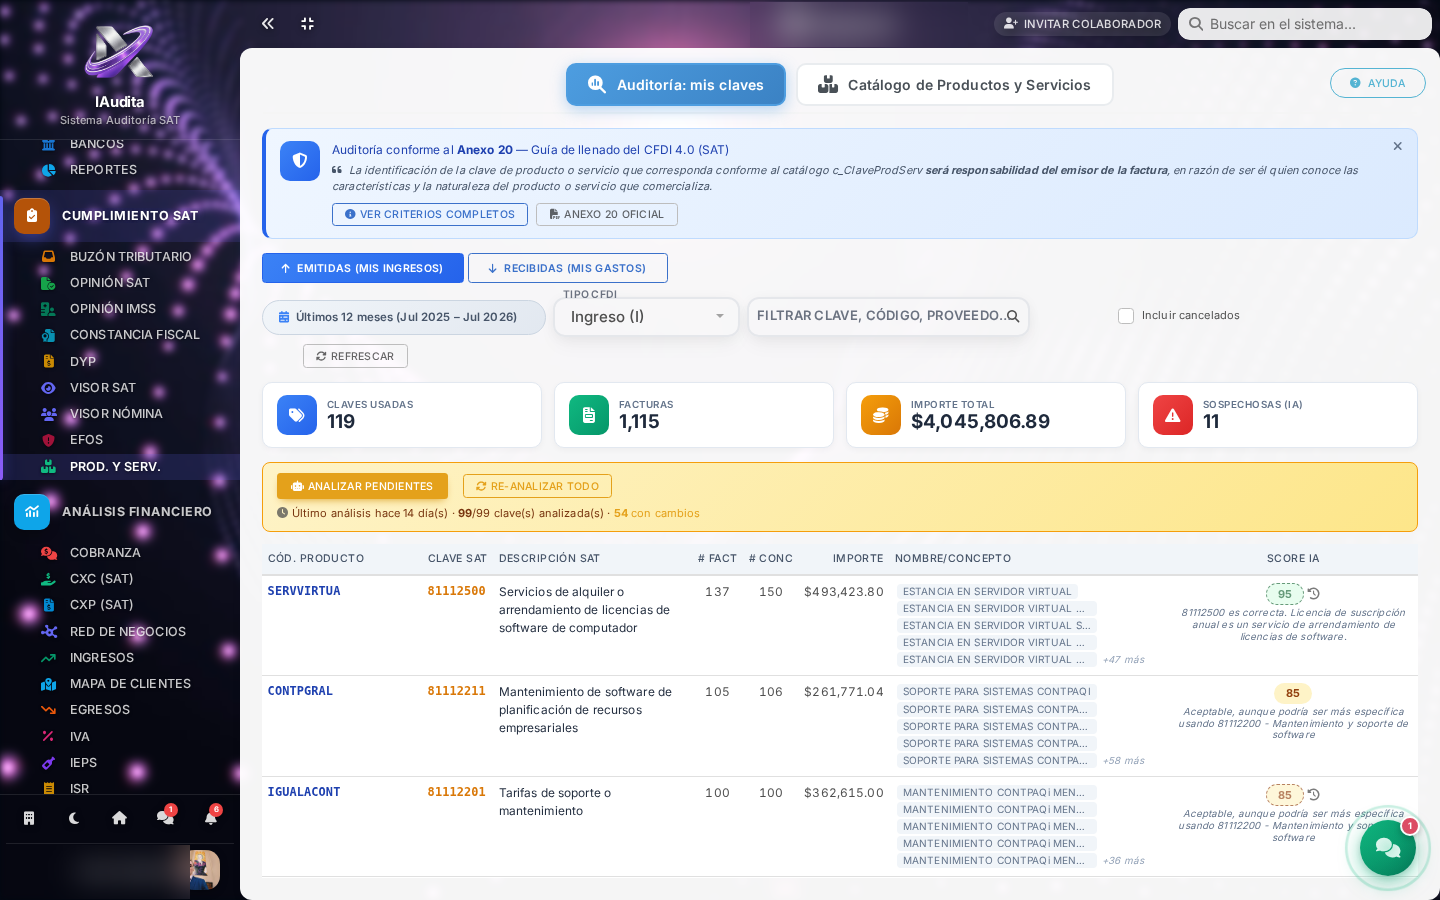Open the SERVVIRTUA product code
Image resolution: width=1440 pixels, height=900 pixels.
pyautogui.click(x=304, y=591)
